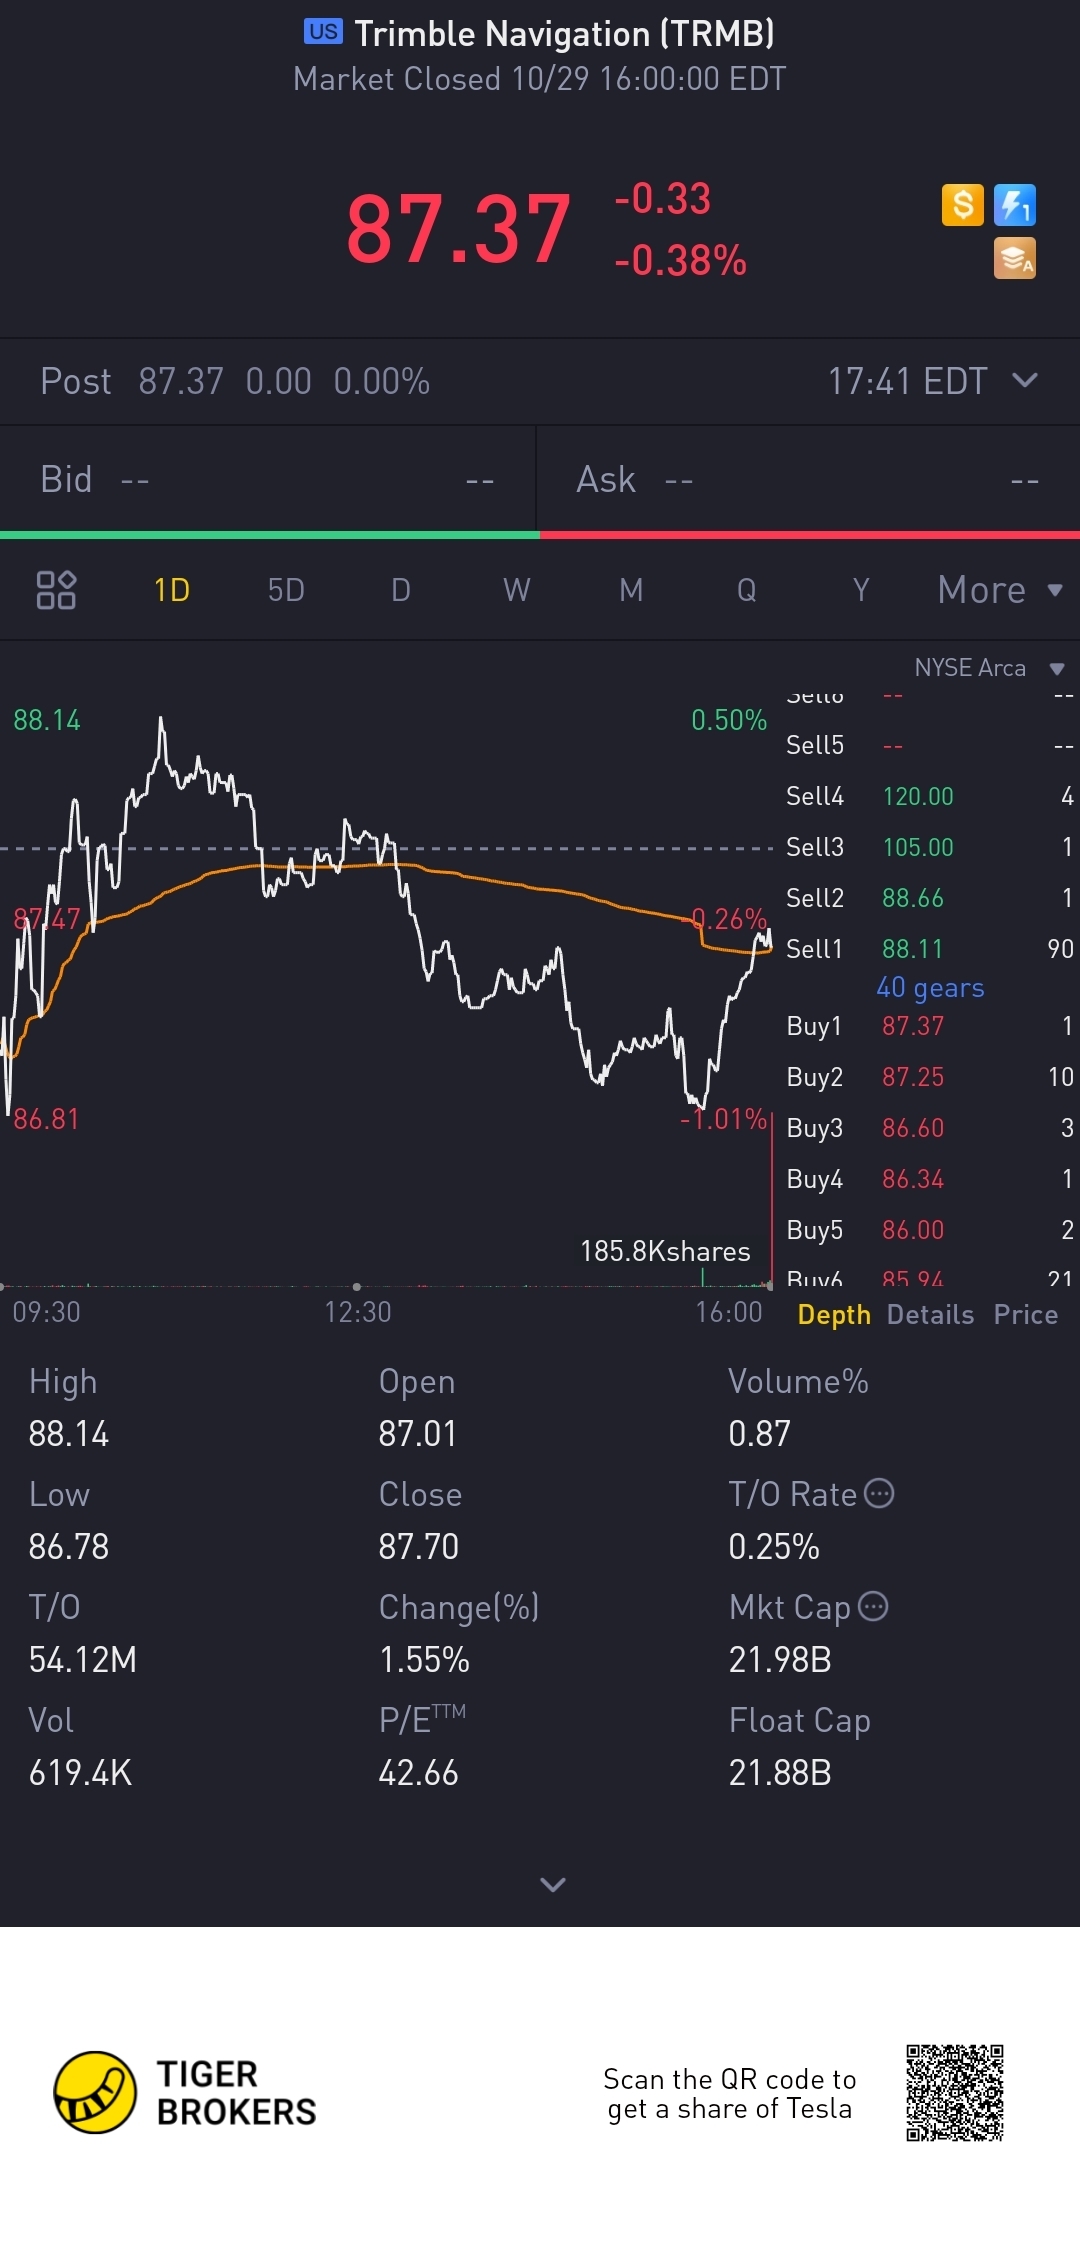Tap the High value 88.14
The image size is (1080, 2259).
pyautogui.click(x=68, y=1434)
